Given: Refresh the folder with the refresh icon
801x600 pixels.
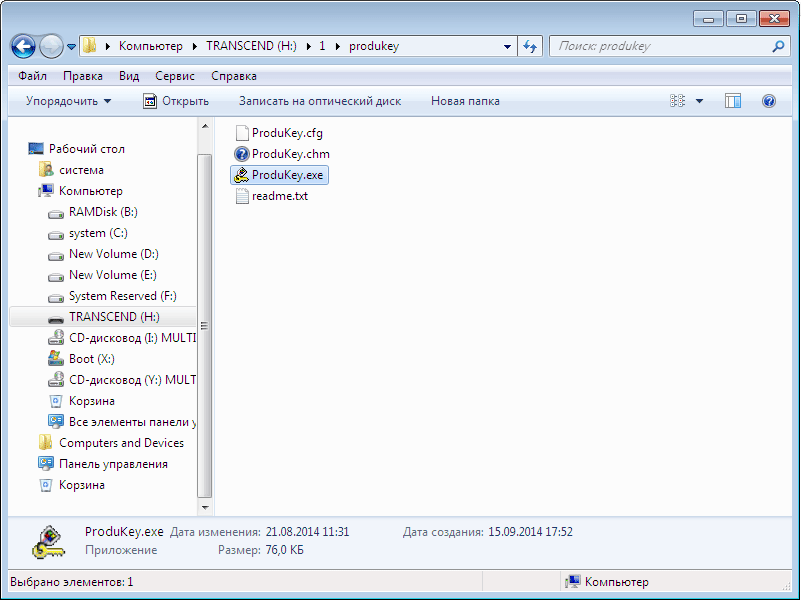Looking at the screenshot, I should point(530,46).
